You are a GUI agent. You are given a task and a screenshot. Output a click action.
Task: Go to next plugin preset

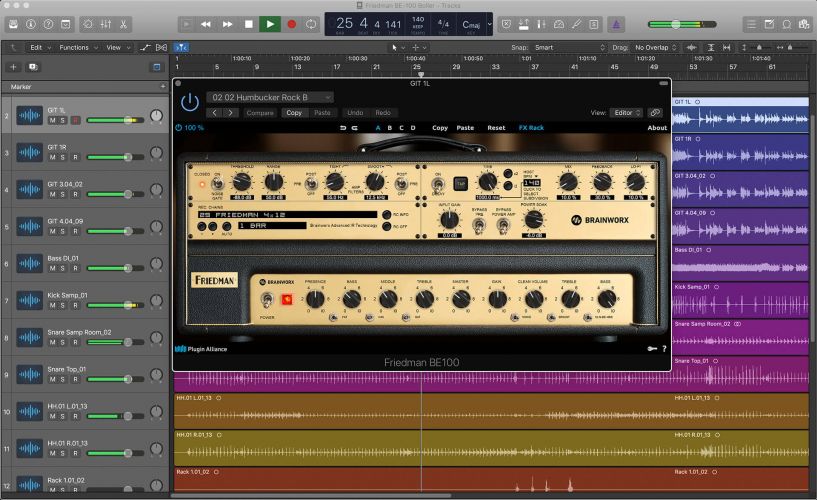click(230, 112)
